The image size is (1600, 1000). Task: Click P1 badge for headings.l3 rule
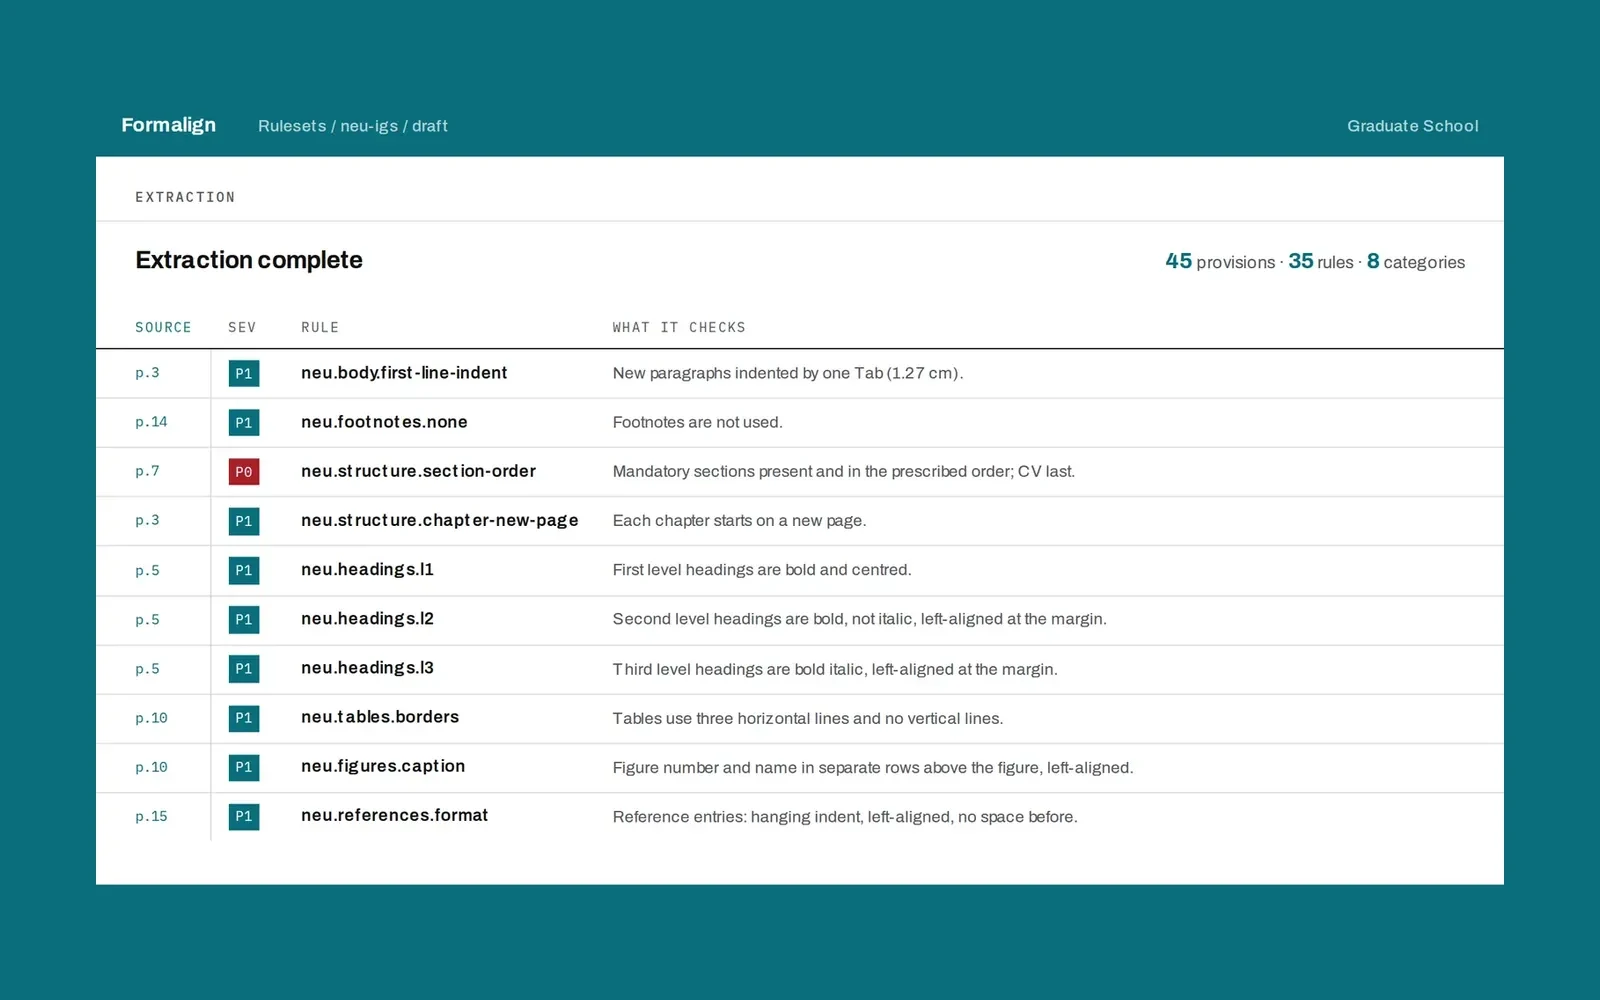tap(244, 669)
